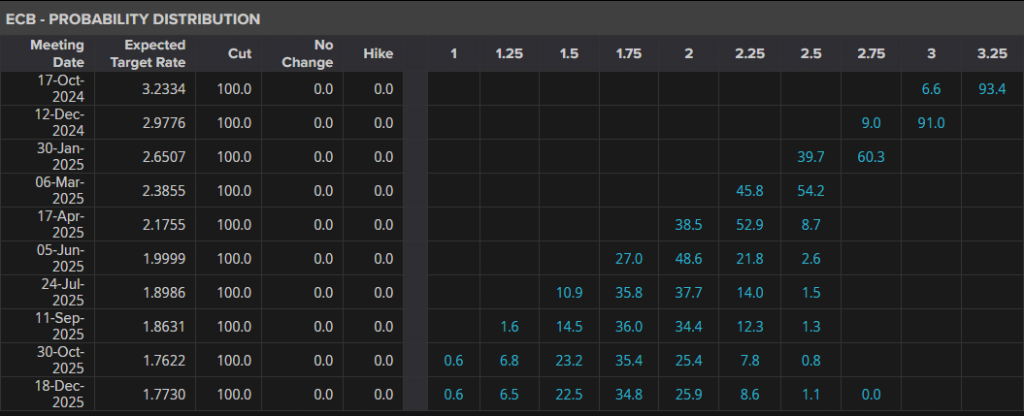Click expected rate value 2.9776
The width and height of the screenshot is (1024, 416).
[x=164, y=123]
